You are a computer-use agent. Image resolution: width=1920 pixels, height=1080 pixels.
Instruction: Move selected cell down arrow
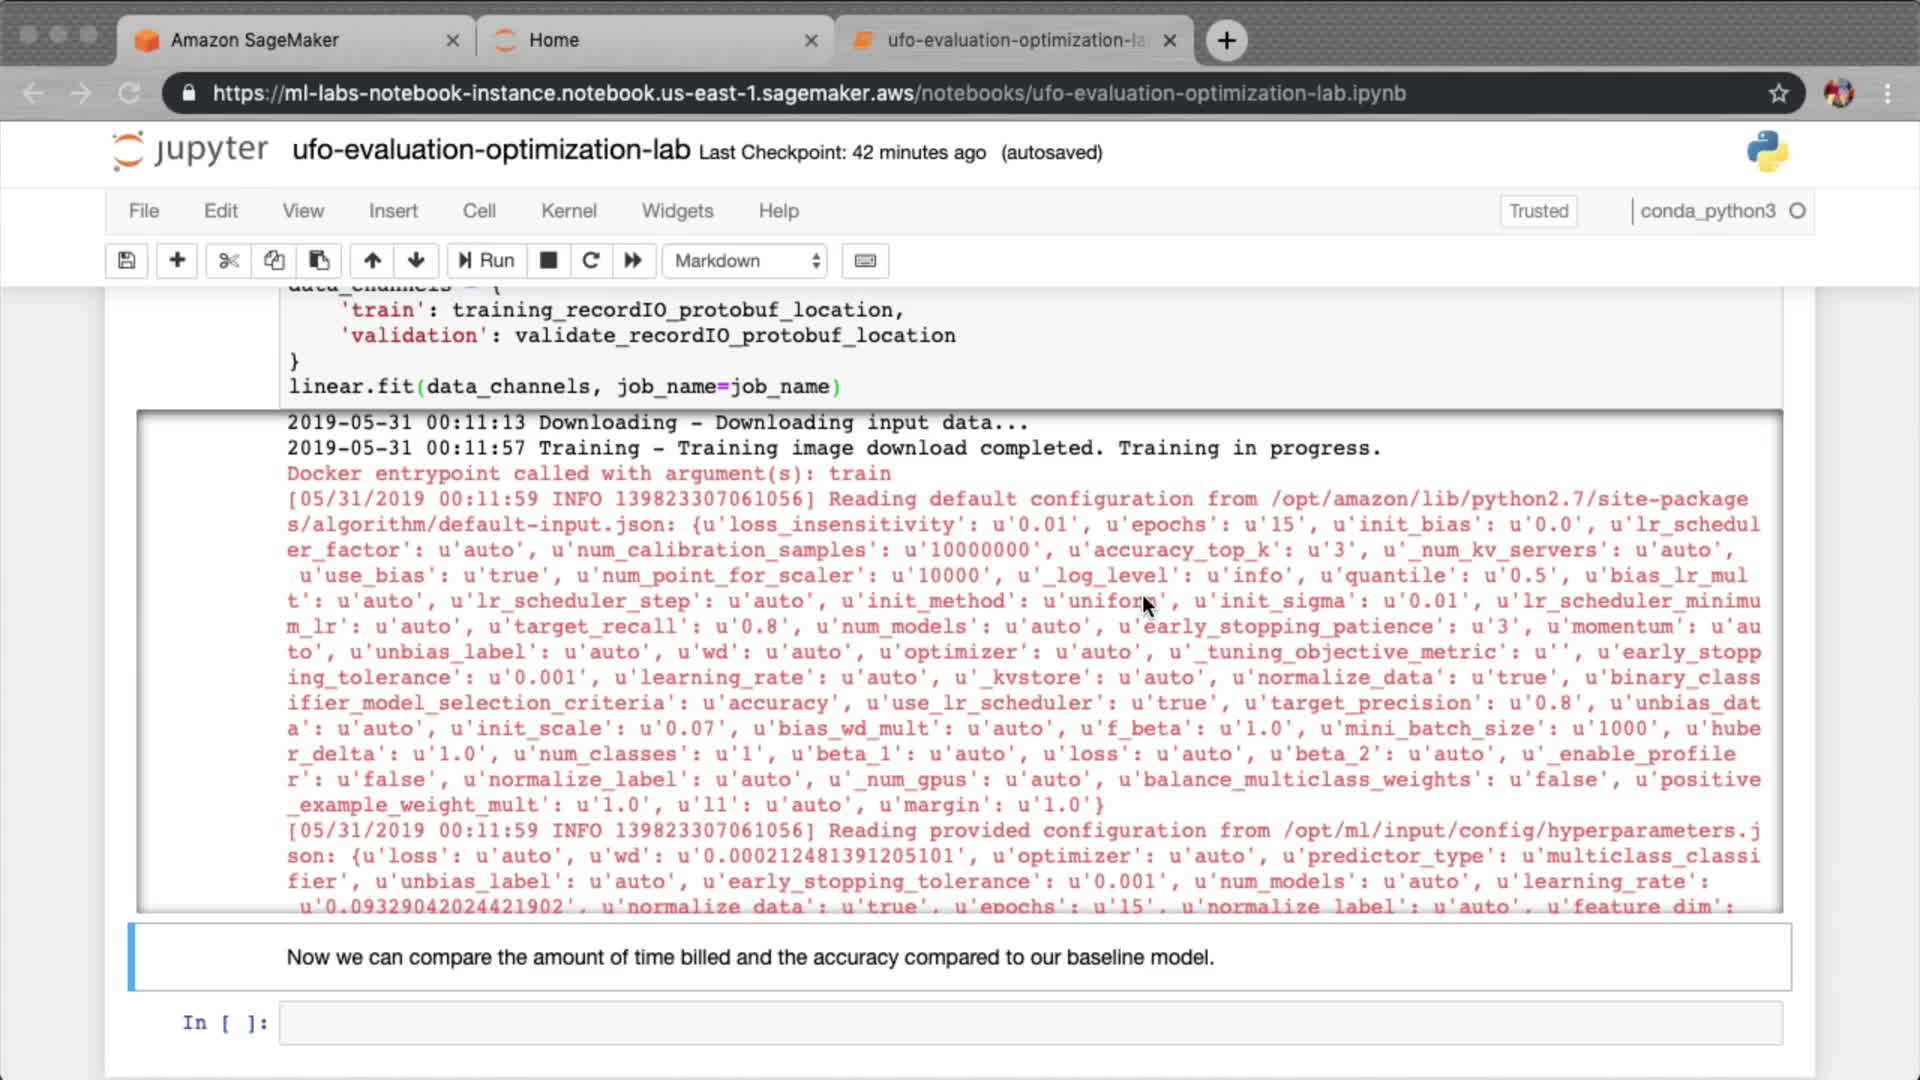pyautogui.click(x=416, y=261)
